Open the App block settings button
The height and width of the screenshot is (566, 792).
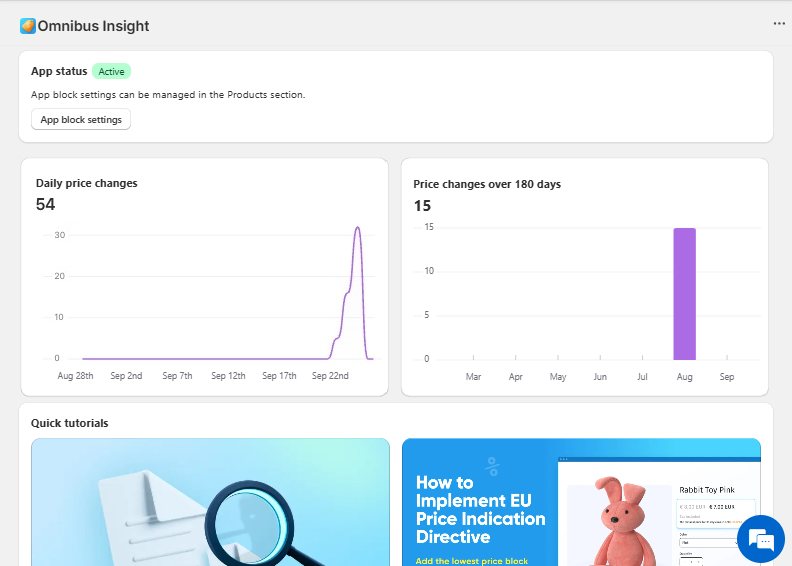pos(81,120)
